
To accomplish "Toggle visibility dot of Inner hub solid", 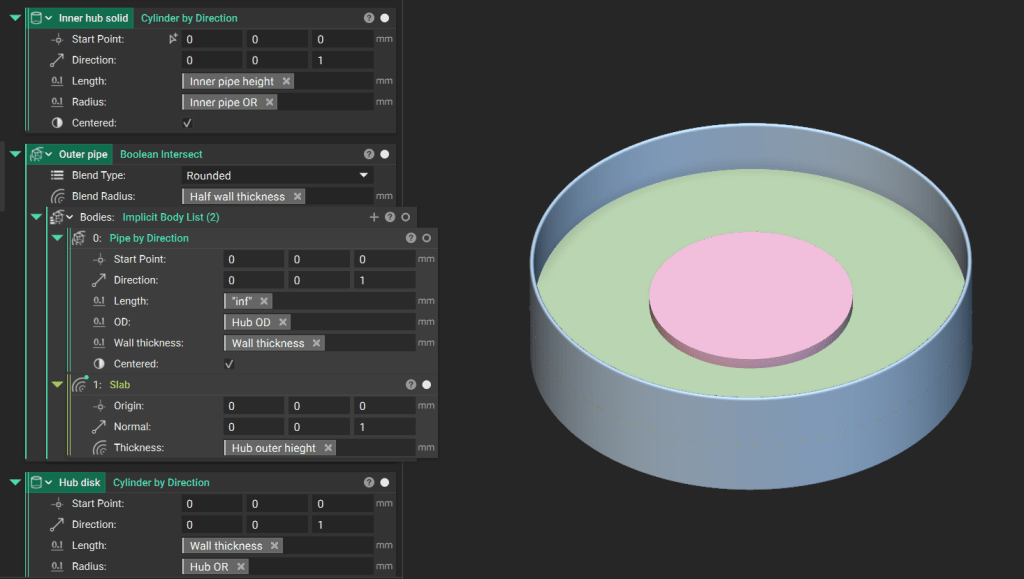I will pos(385,18).
